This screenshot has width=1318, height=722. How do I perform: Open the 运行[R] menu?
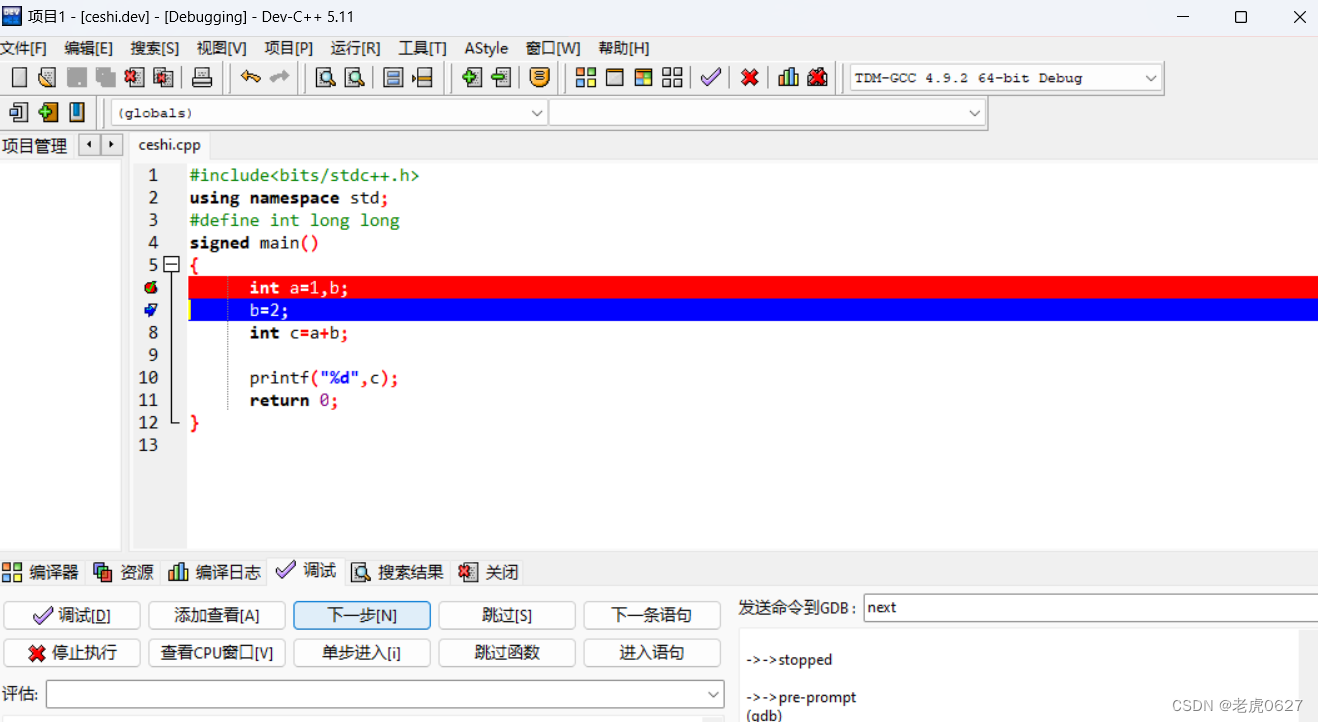coord(356,48)
